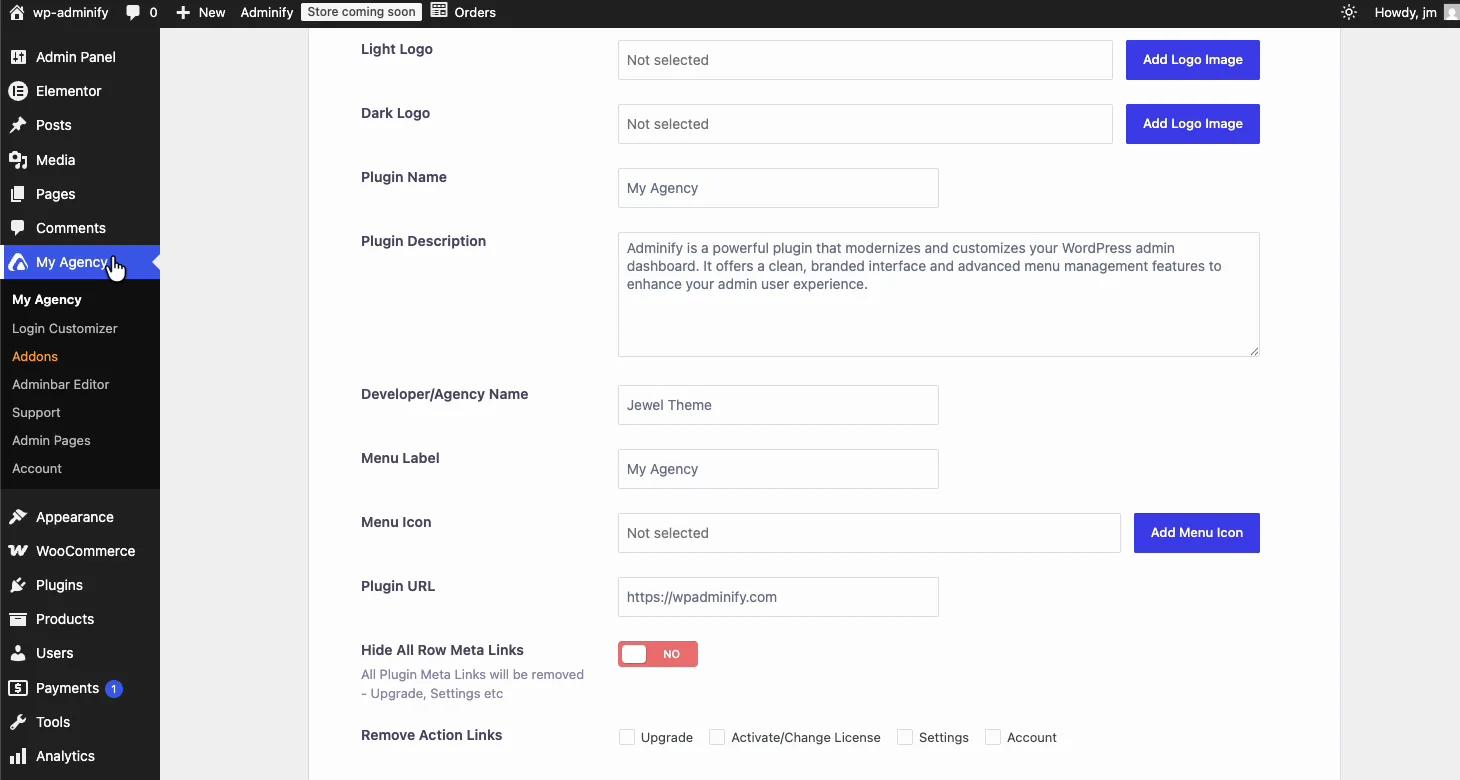The image size is (1460, 780).
Task: Open Elementor sidebar icon
Action: 18,91
